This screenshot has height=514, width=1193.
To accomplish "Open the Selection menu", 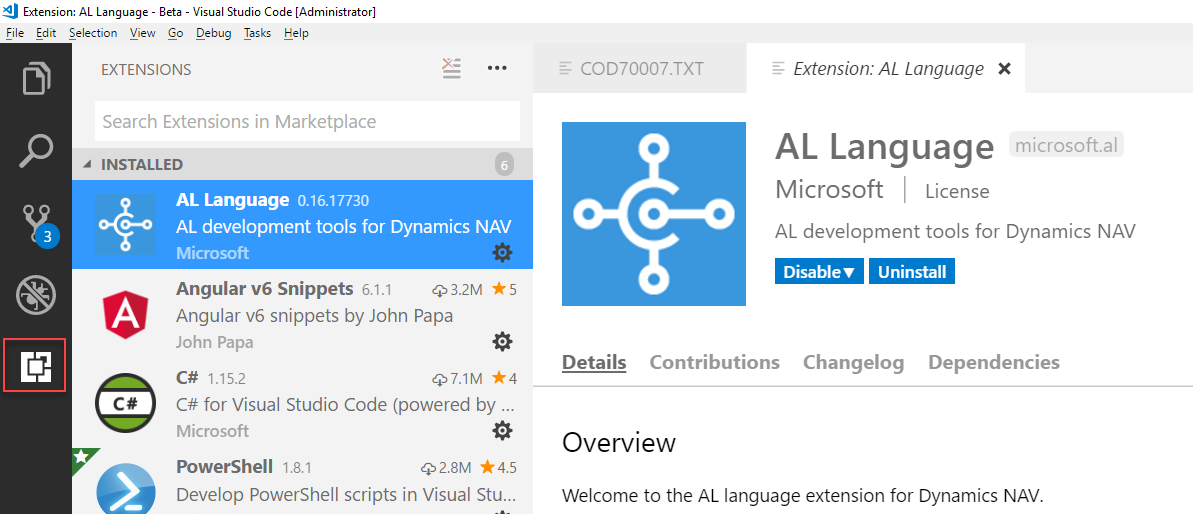I will click(x=93, y=33).
